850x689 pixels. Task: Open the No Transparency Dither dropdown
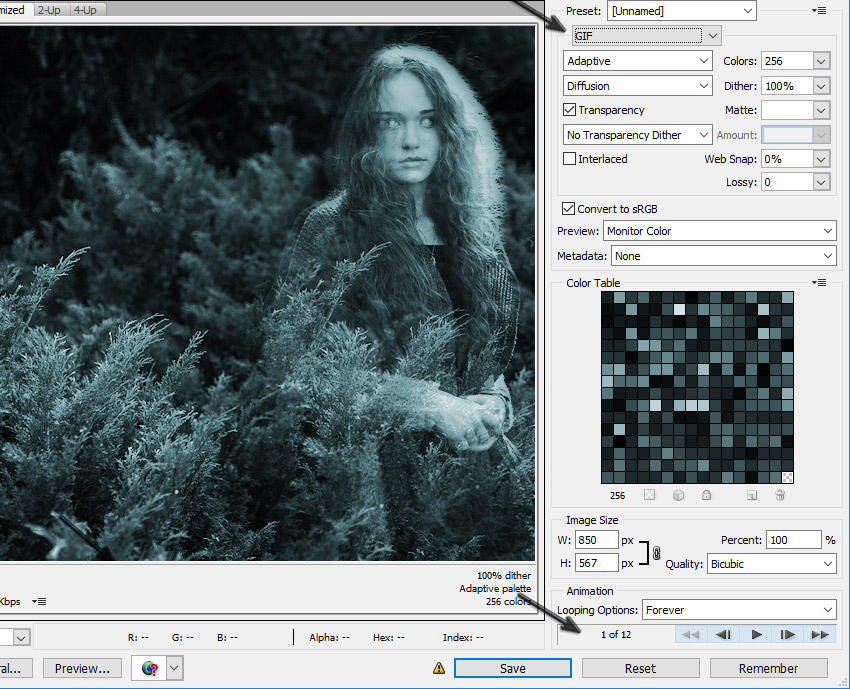[x=637, y=134]
